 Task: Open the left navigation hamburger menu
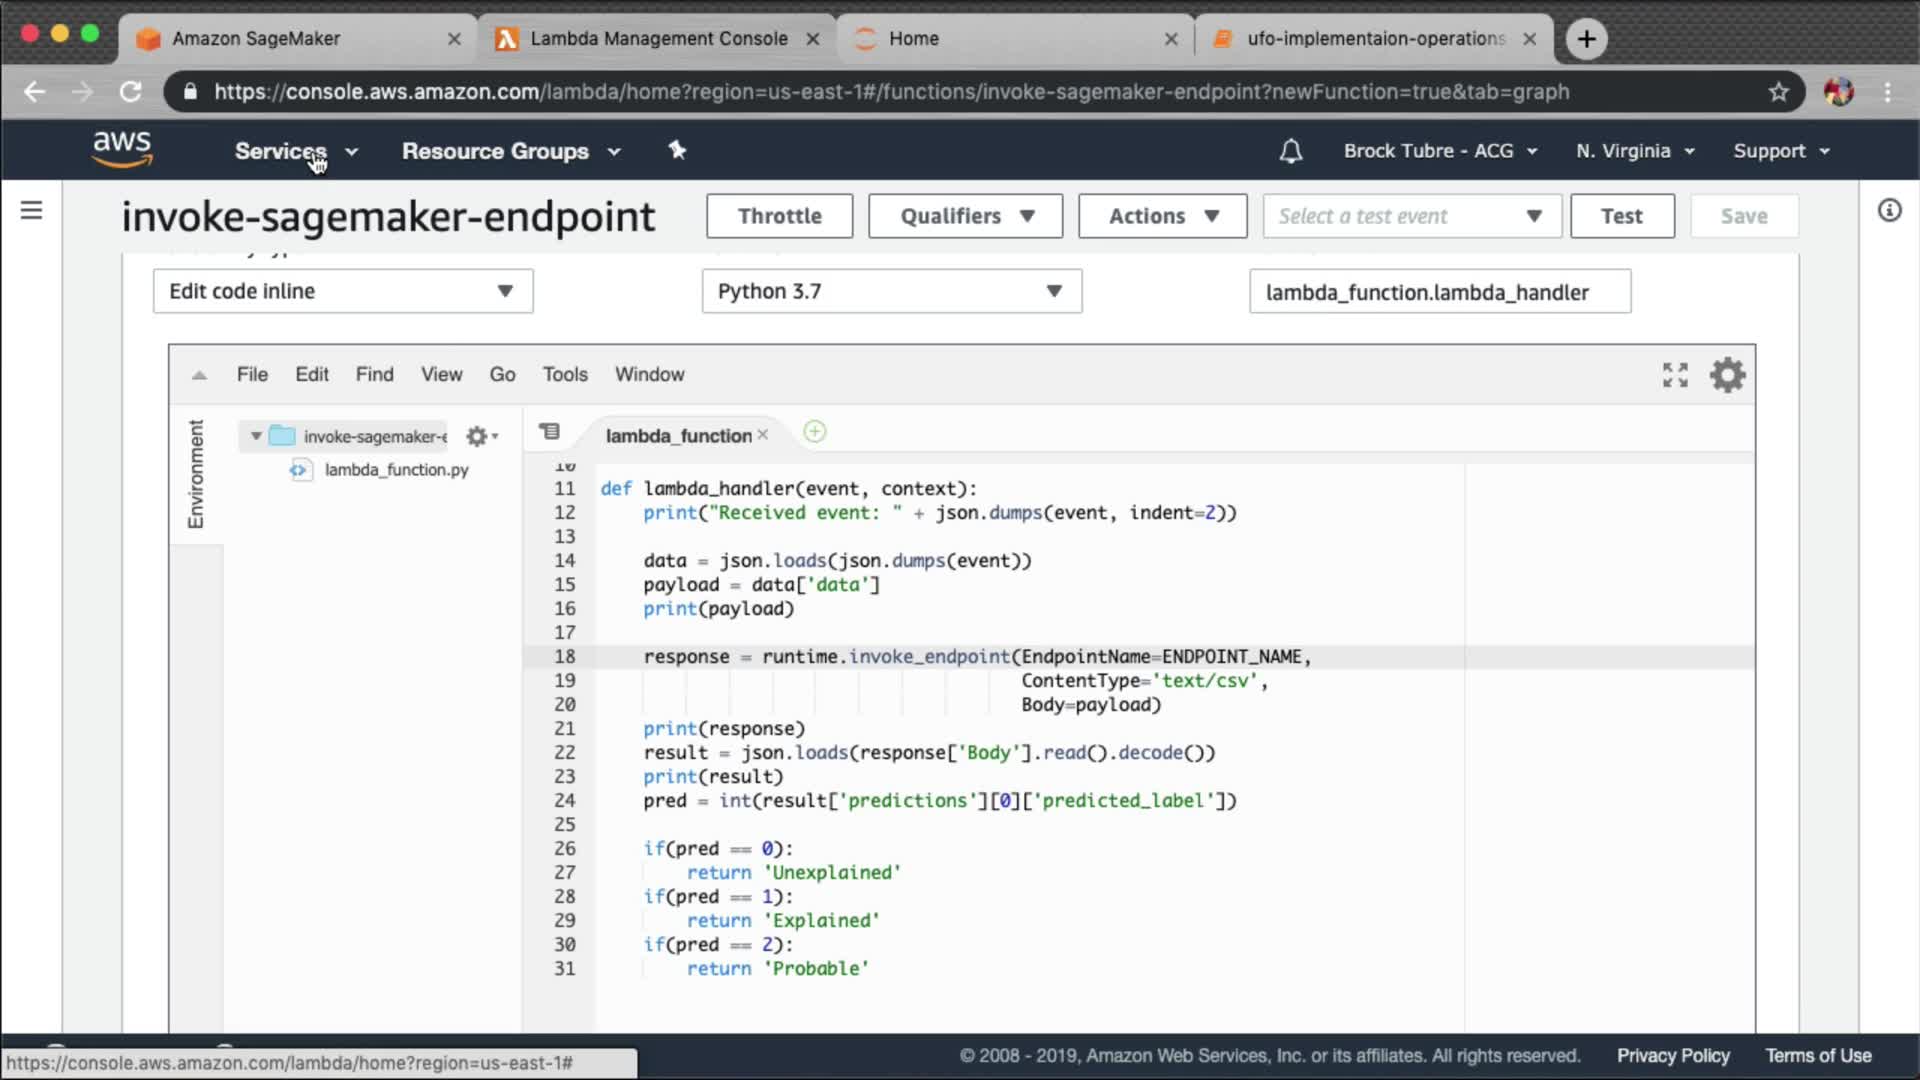[32, 210]
